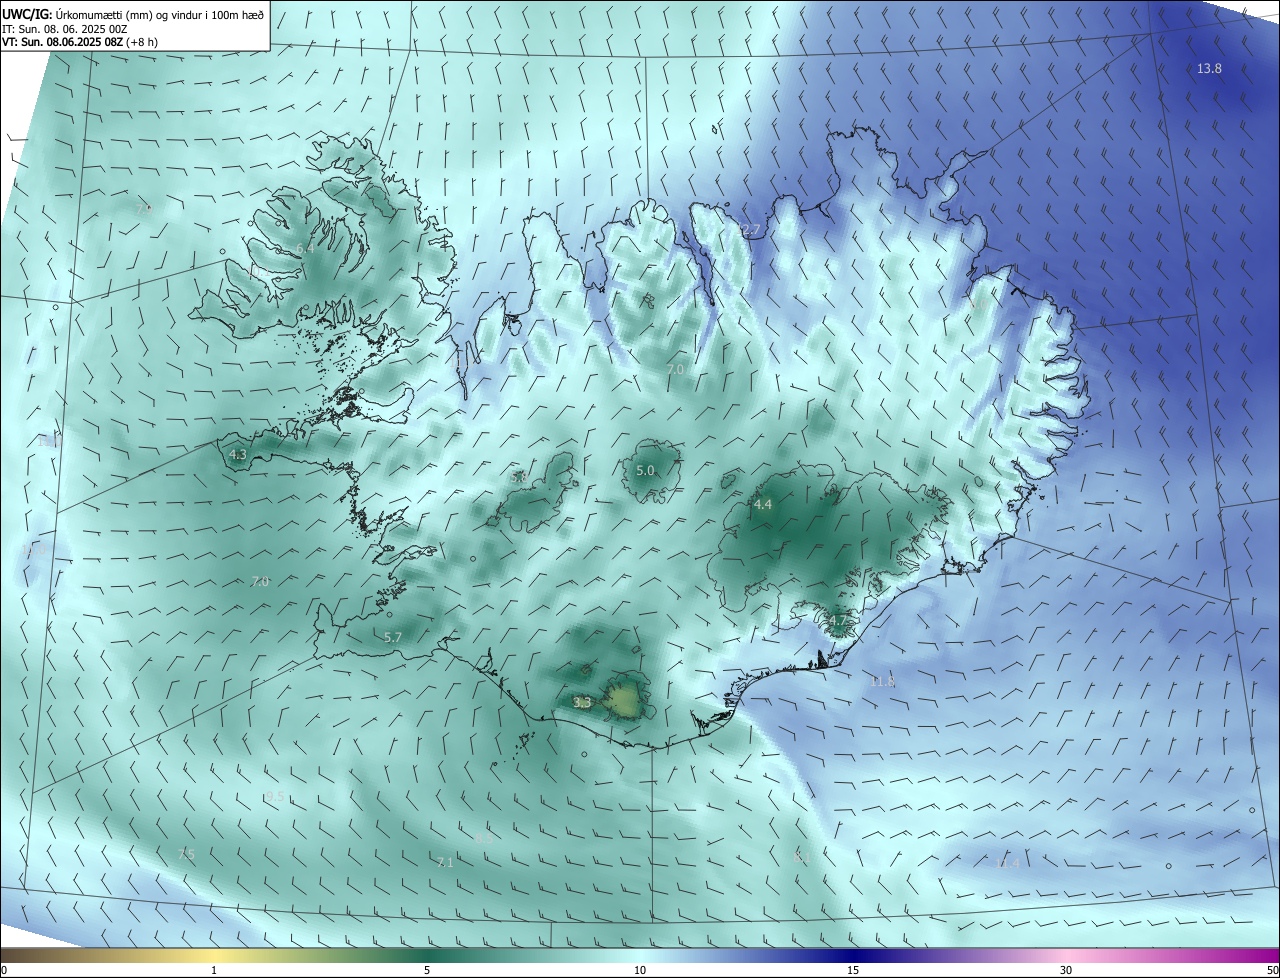This screenshot has height=978, width=1280.
Task: Click the 5.8 value beside Langjökull glacier
Action: click(x=519, y=478)
